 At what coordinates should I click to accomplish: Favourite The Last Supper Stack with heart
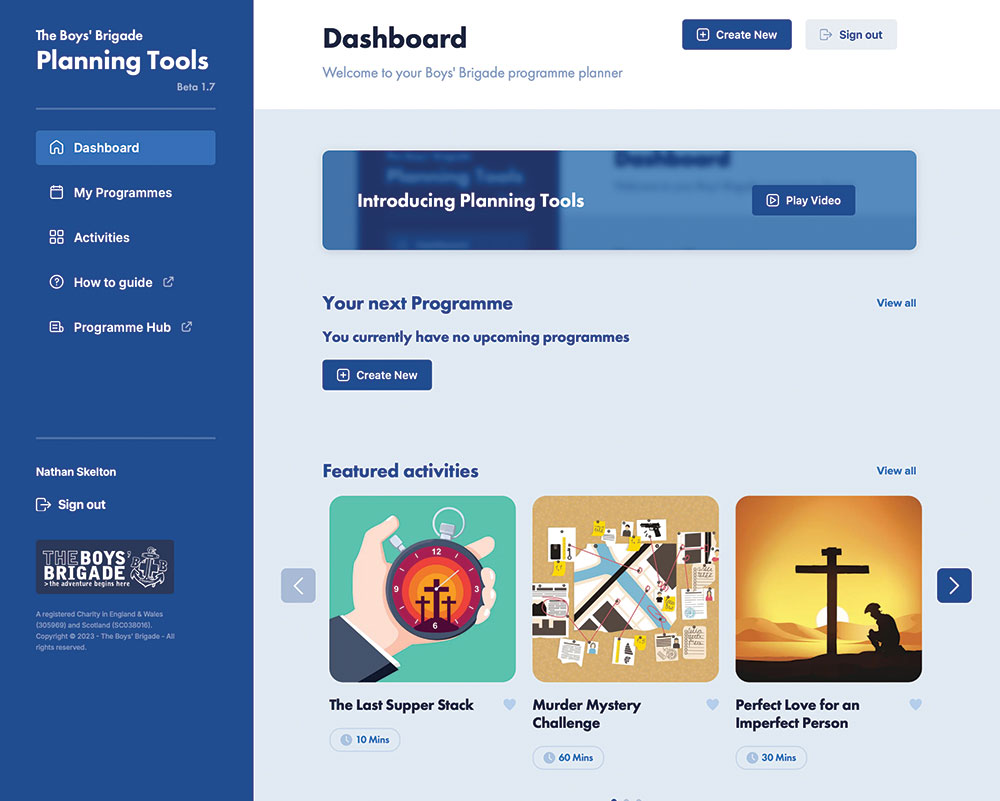pos(510,704)
